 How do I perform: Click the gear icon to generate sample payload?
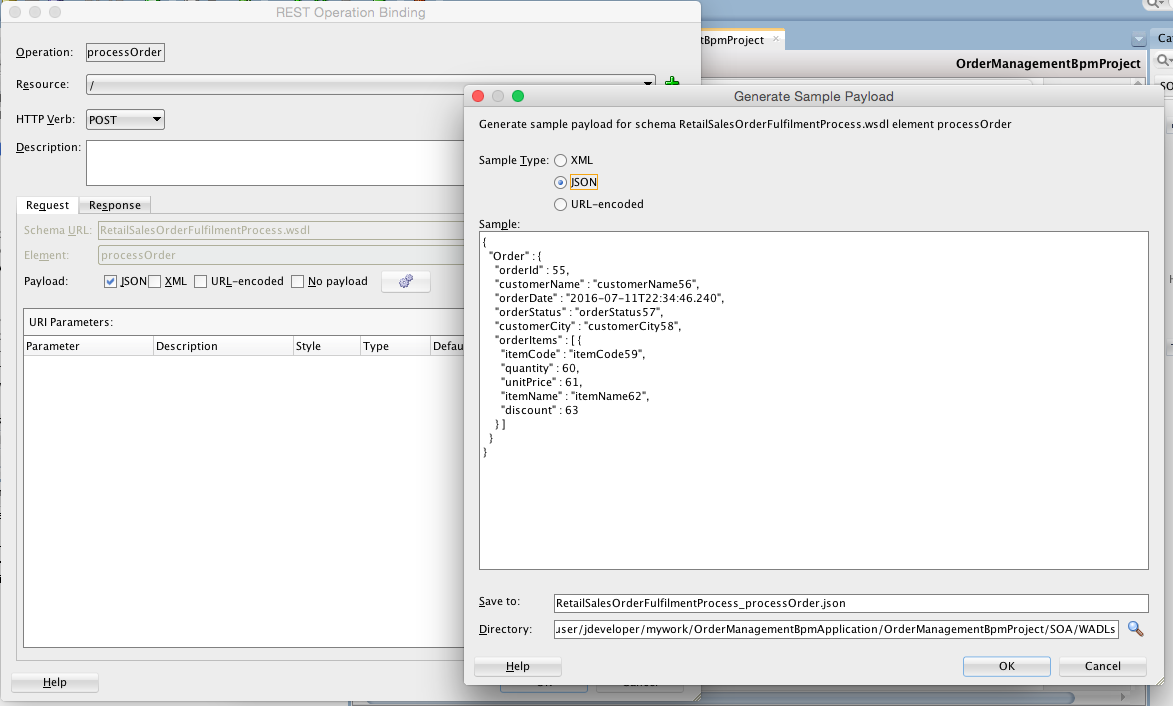coord(405,281)
